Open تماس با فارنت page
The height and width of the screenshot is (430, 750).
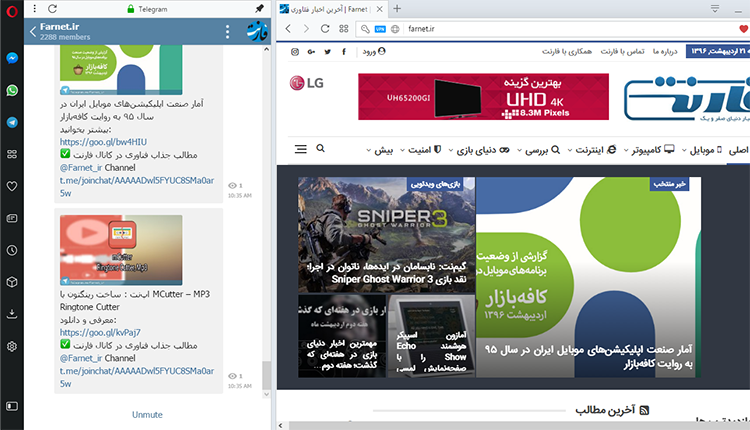(622, 51)
